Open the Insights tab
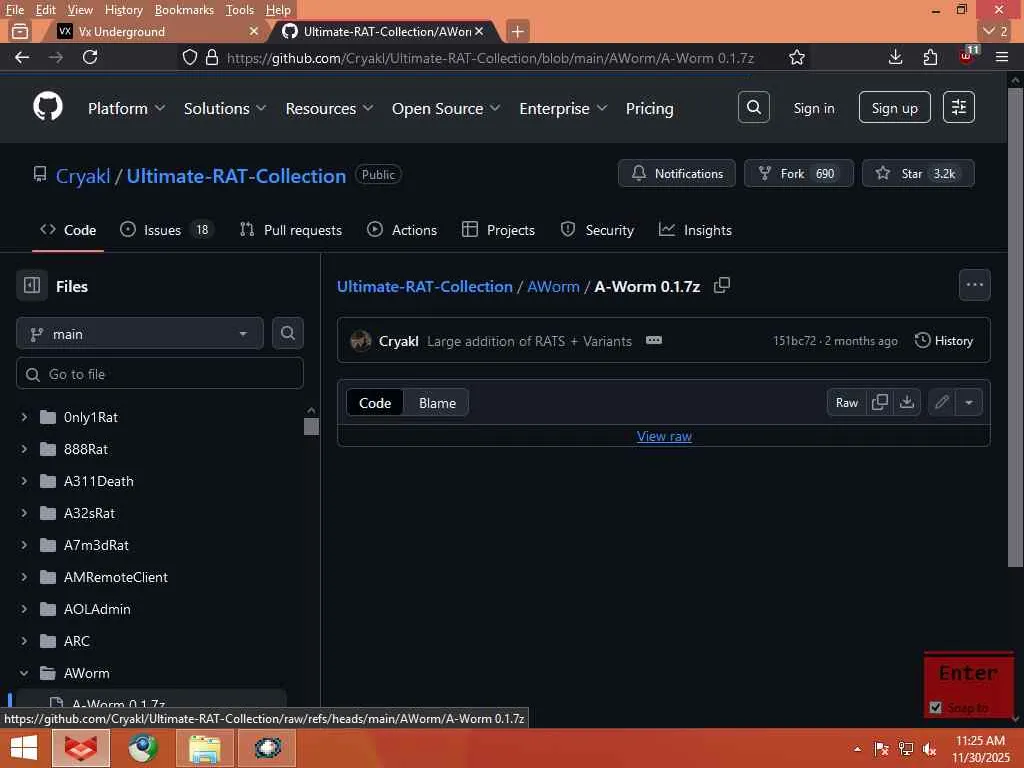Screen dimensions: 1024x768 695,230
